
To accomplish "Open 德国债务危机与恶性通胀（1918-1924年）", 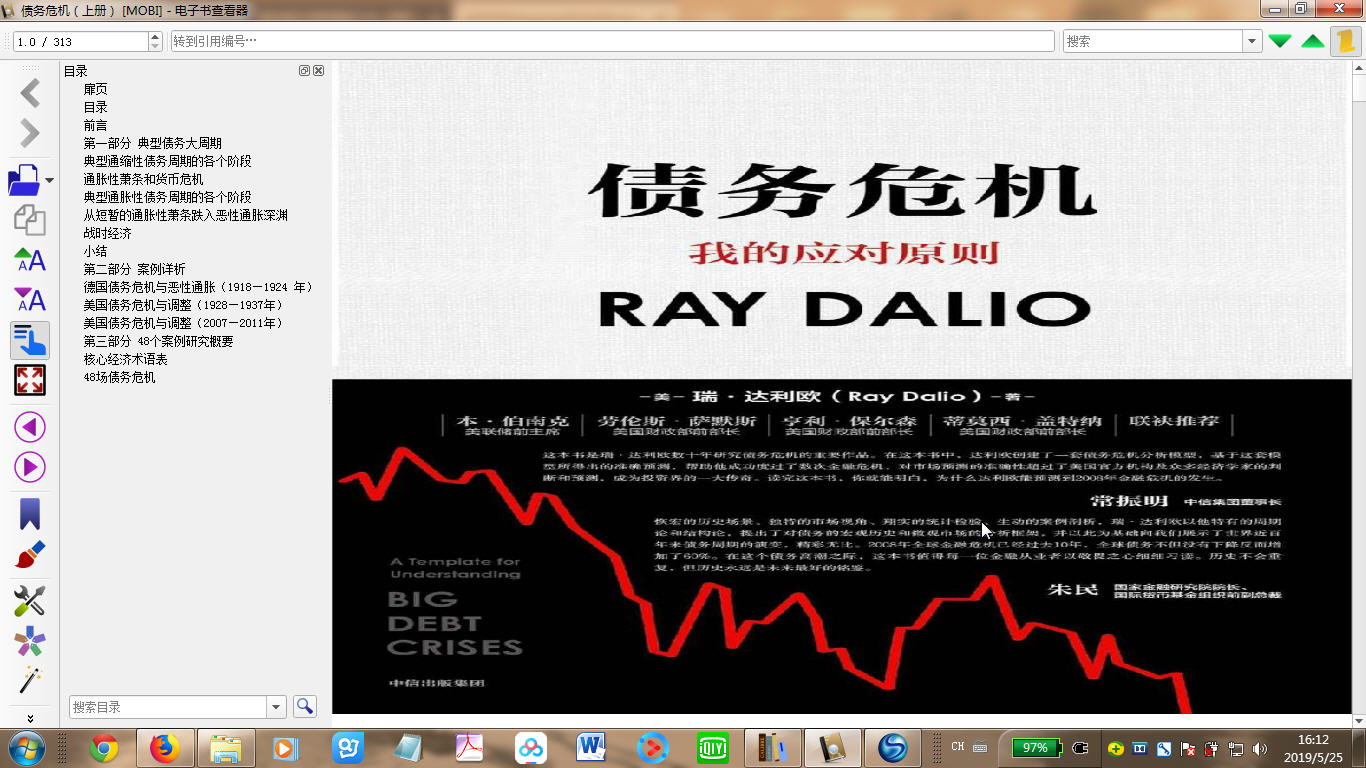I will [x=198, y=287].
